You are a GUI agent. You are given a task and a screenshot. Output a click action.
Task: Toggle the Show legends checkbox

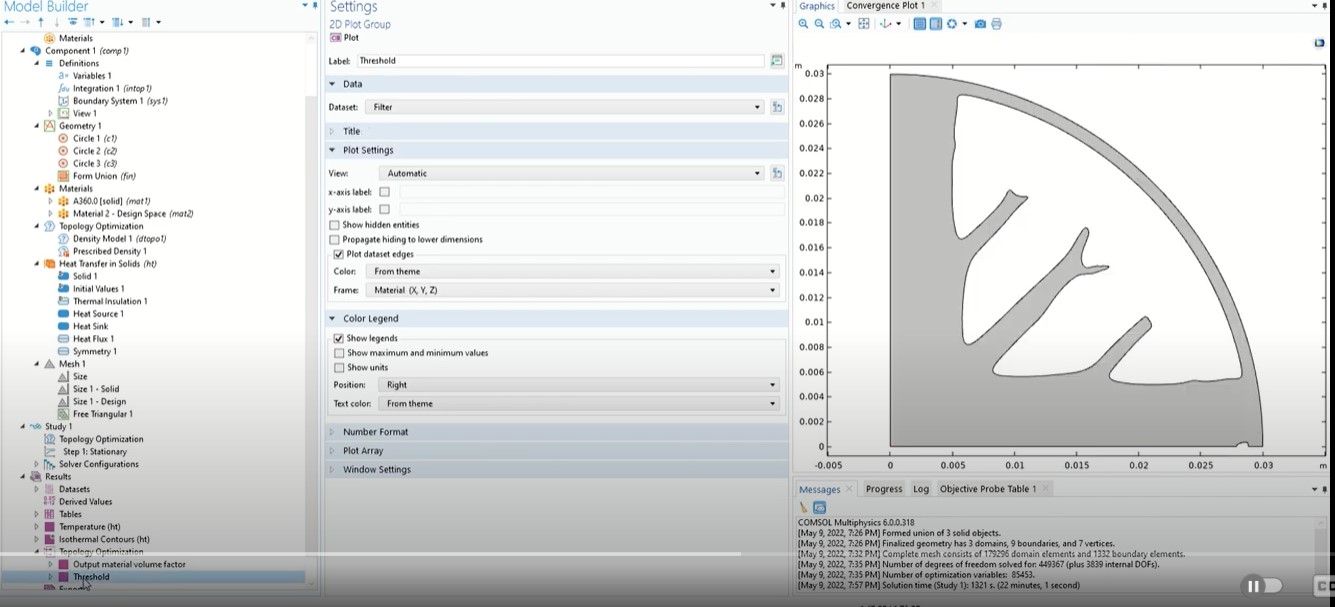338,339
